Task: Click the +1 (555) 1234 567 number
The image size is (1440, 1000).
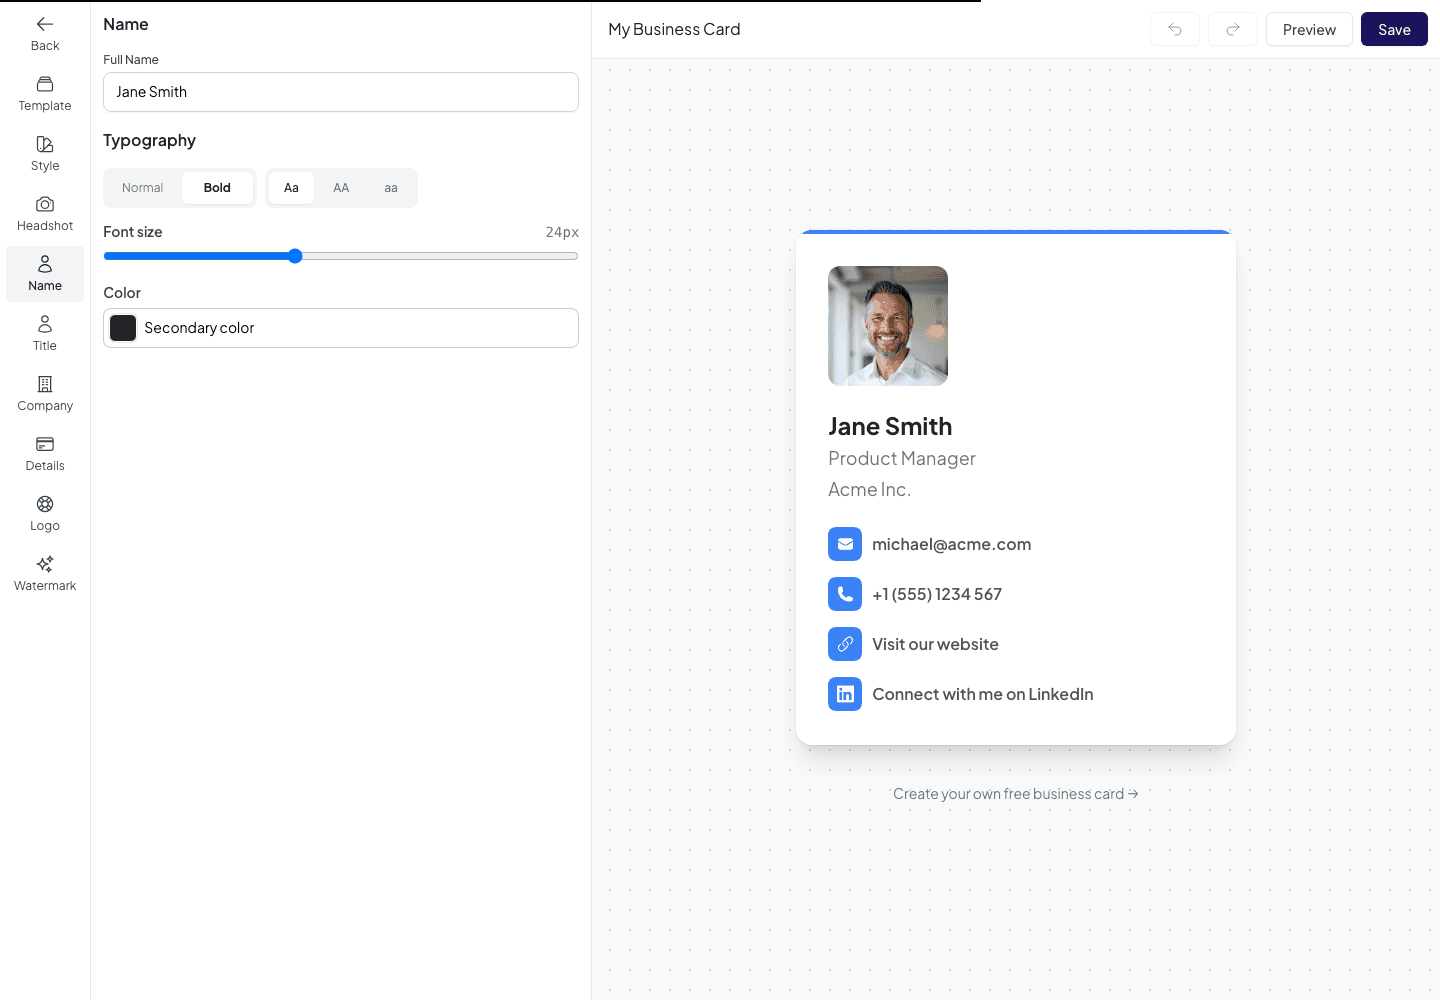Action: pos(937,594)
